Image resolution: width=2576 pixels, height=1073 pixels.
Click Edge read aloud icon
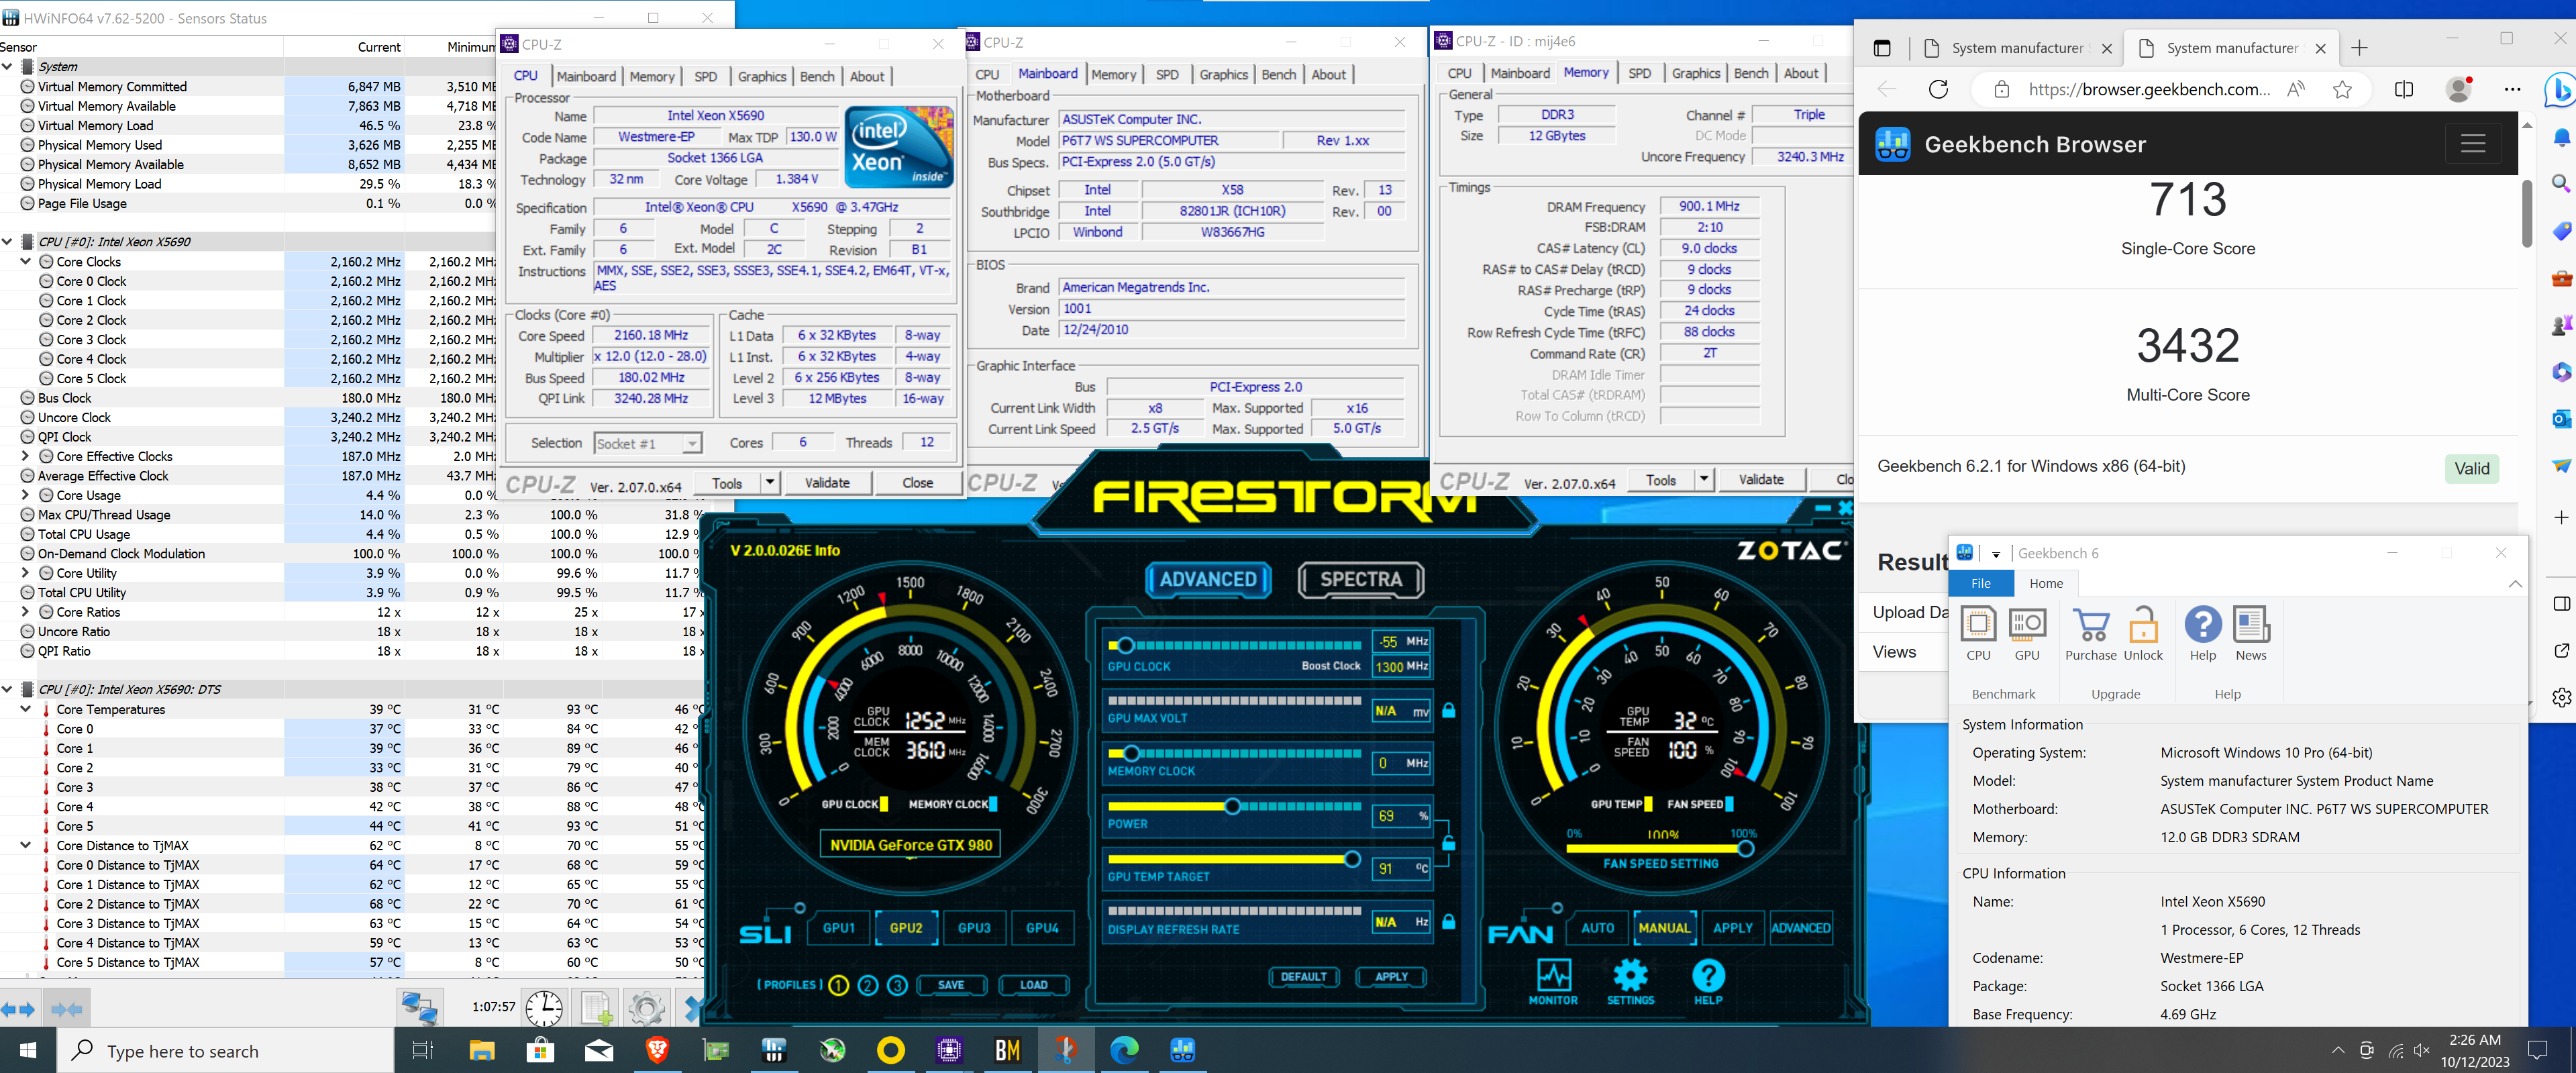click(2296, 90)
